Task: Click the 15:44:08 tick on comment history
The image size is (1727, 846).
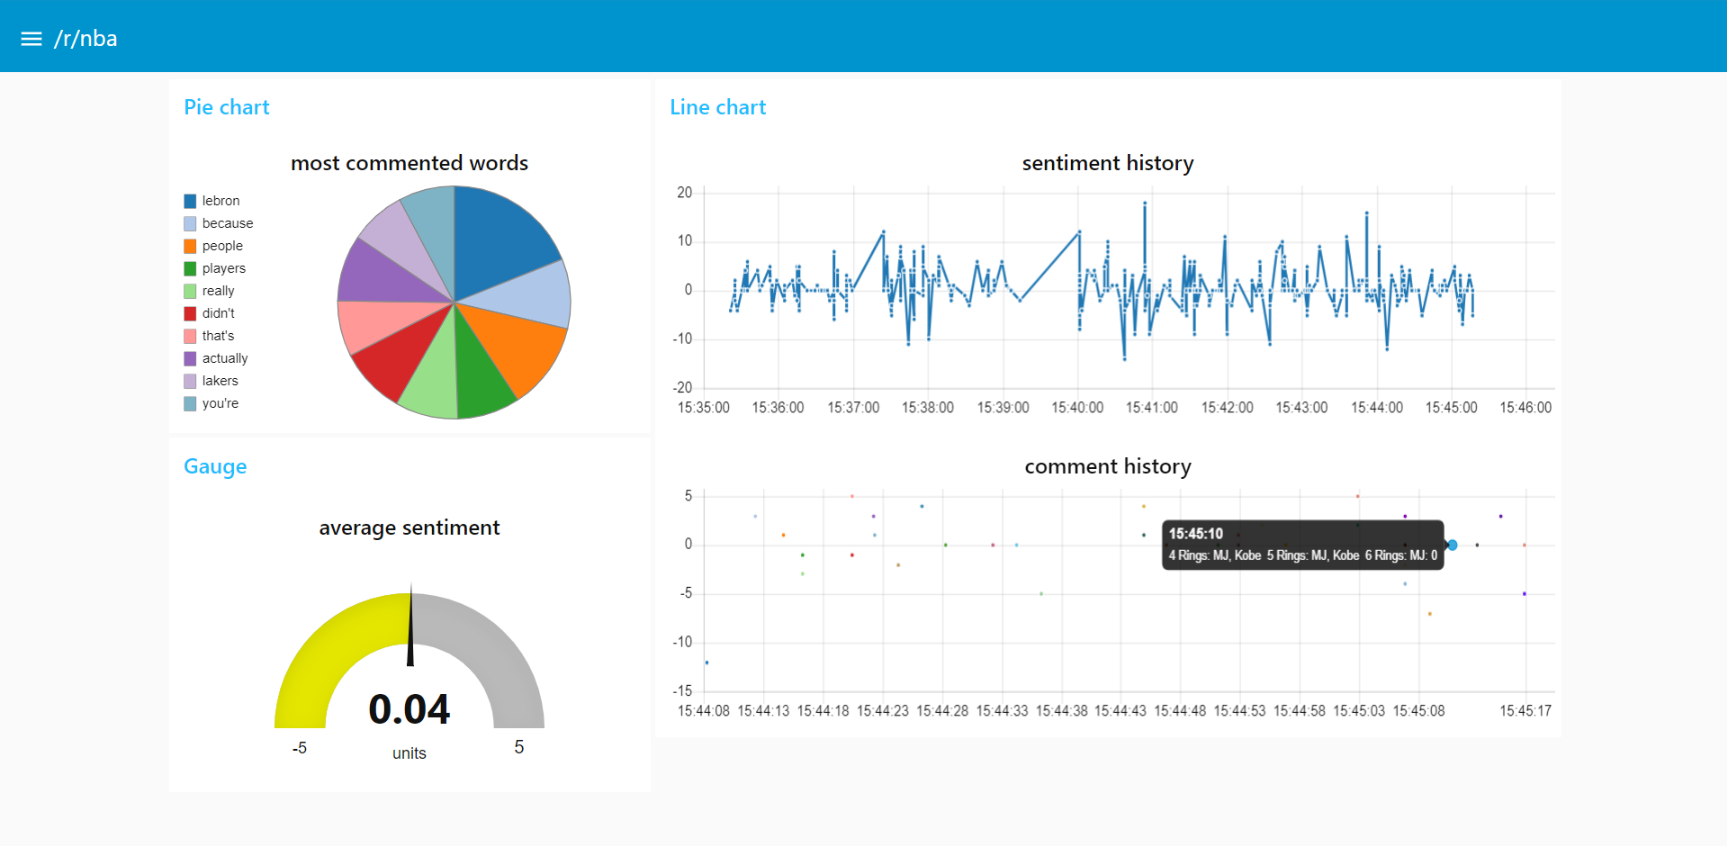Action: [704, 712]
